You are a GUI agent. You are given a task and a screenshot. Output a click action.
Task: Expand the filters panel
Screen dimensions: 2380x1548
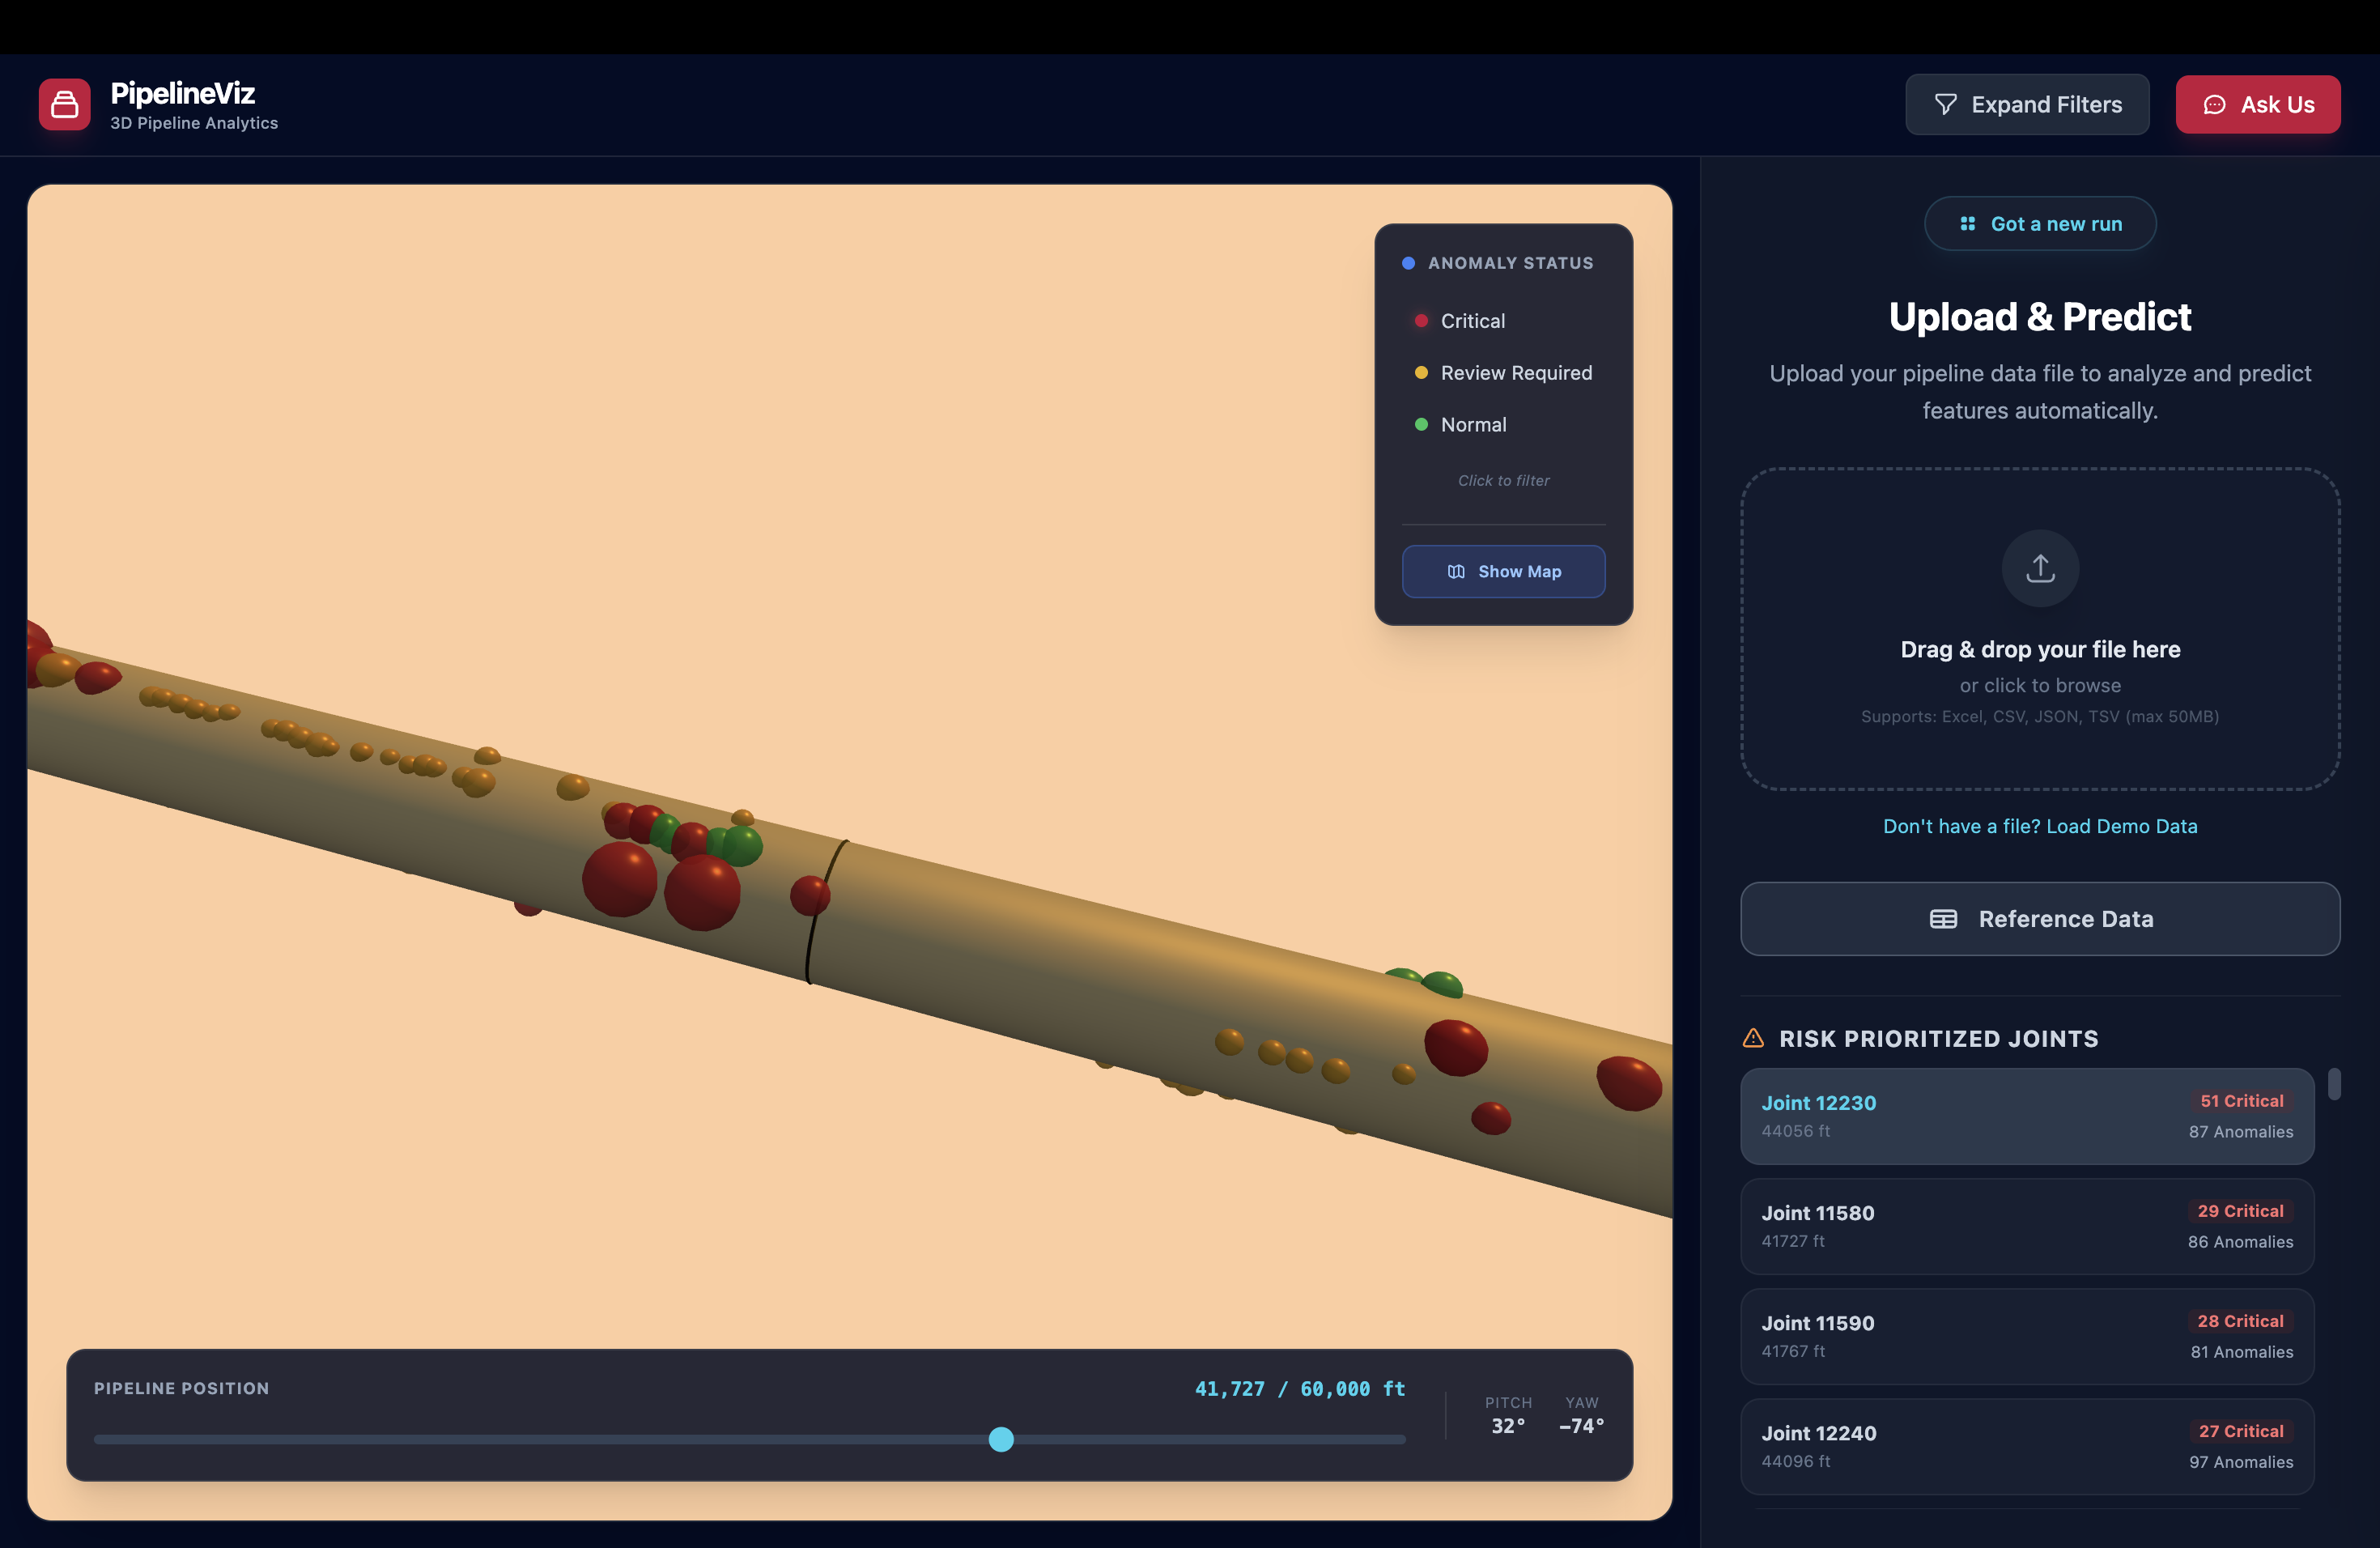coord(2027,104)
